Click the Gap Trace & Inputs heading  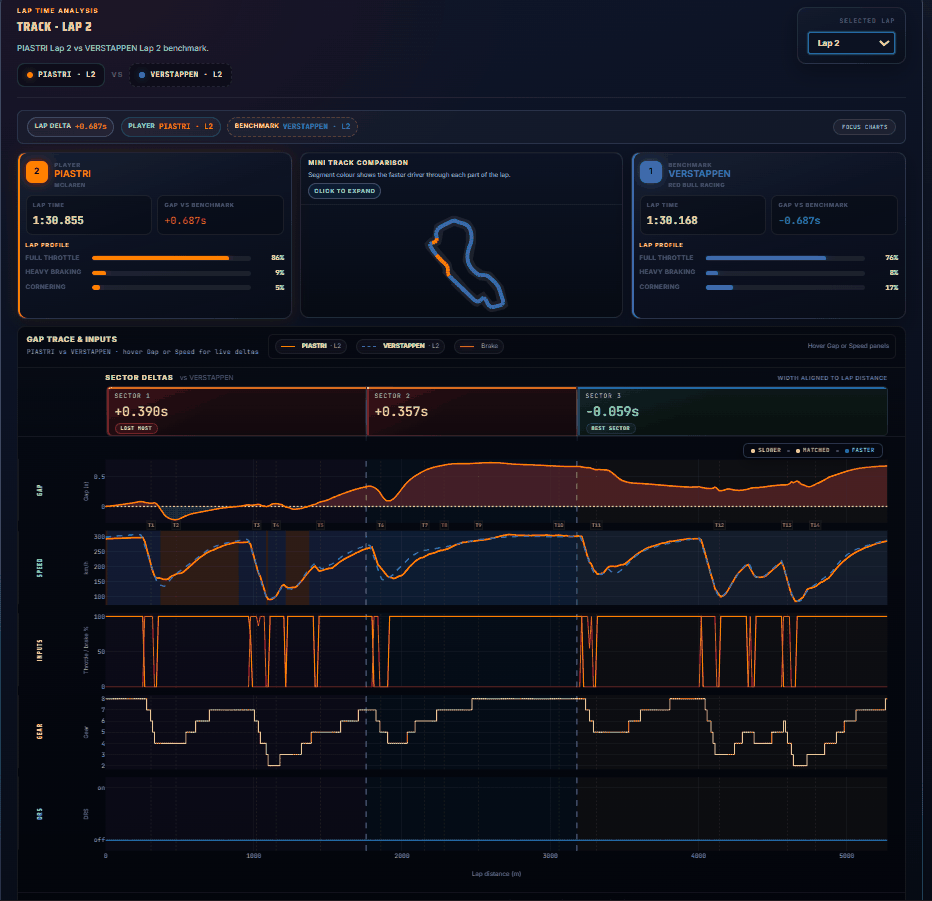point(72,339)
